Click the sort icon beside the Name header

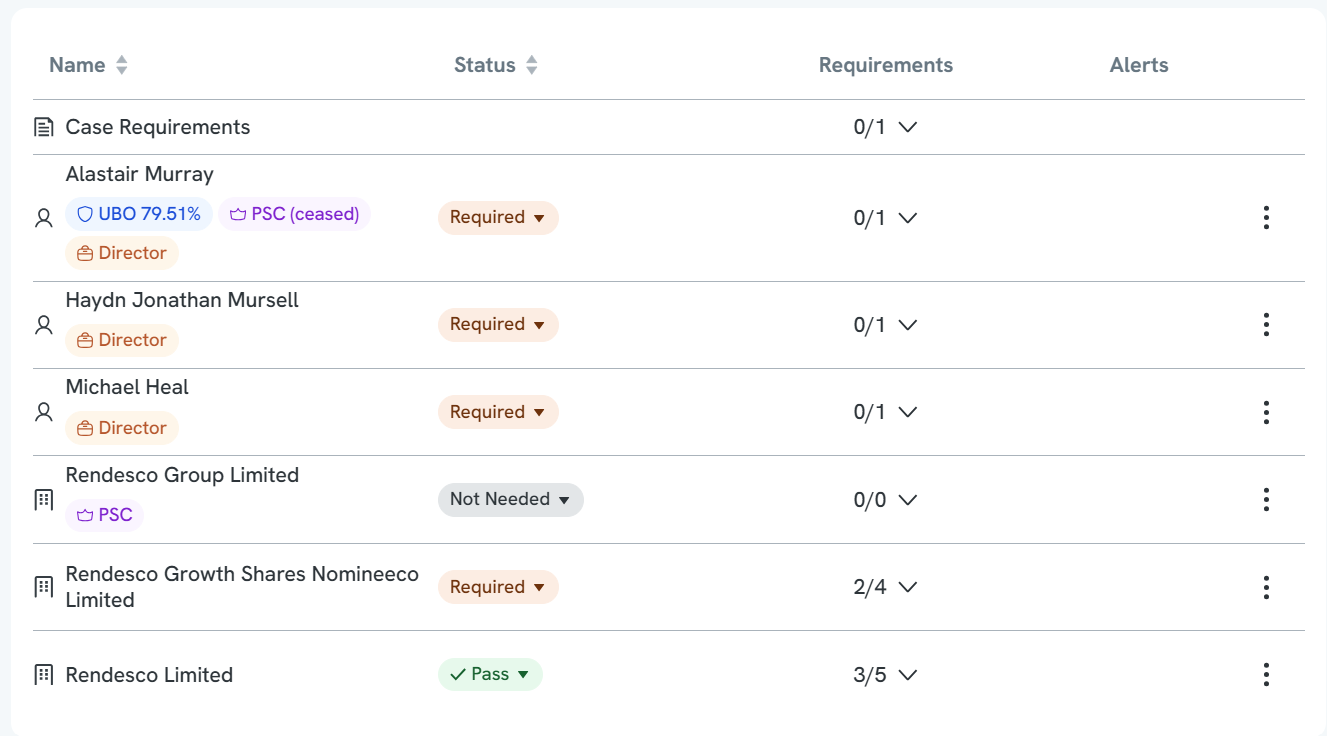tap(122, 66)
